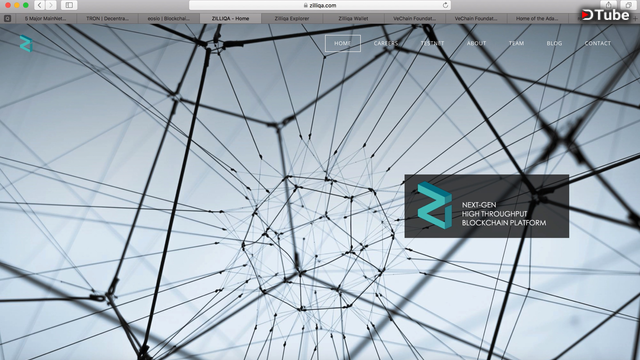Click the yellow minimize window button

[x=17, y=5]
